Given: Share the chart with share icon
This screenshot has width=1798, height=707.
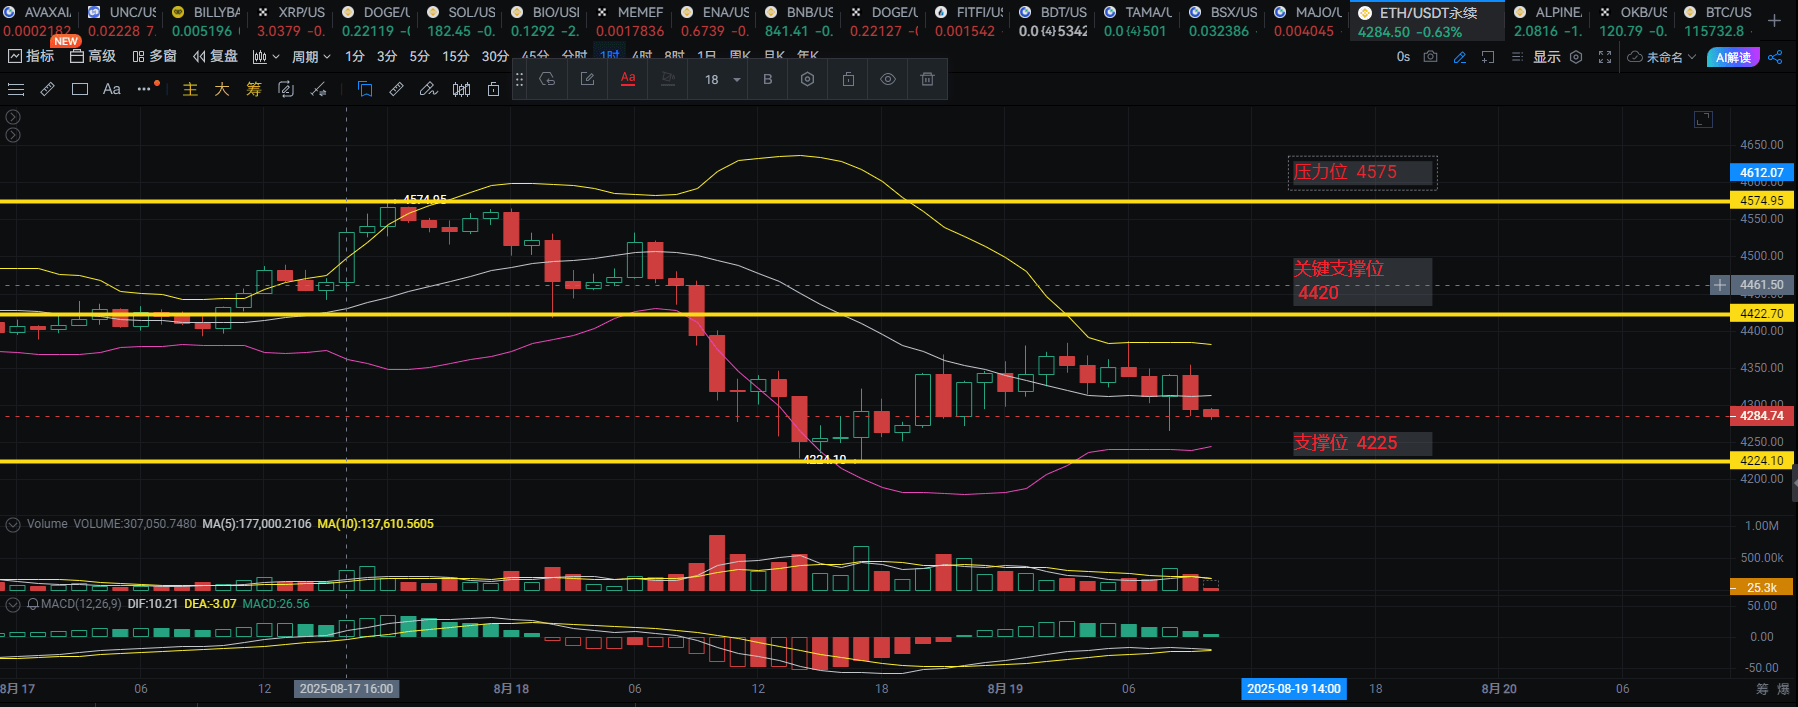Looking at the screenshot, I should click(x=1775, y=57).
